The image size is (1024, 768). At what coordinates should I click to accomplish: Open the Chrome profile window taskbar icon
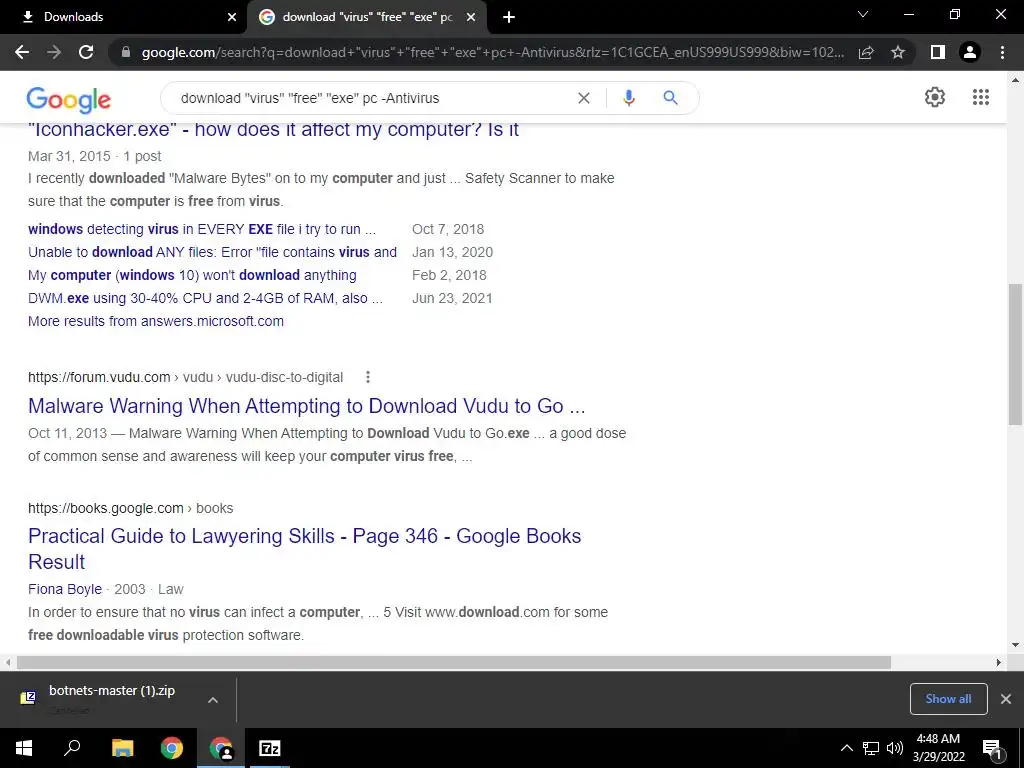[x=221, y=748]
